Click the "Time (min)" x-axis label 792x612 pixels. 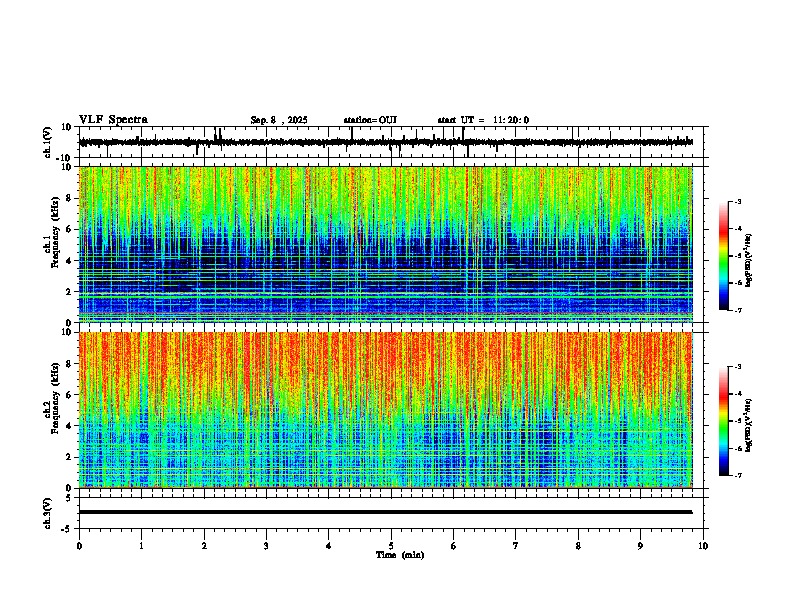coord(400,555)
